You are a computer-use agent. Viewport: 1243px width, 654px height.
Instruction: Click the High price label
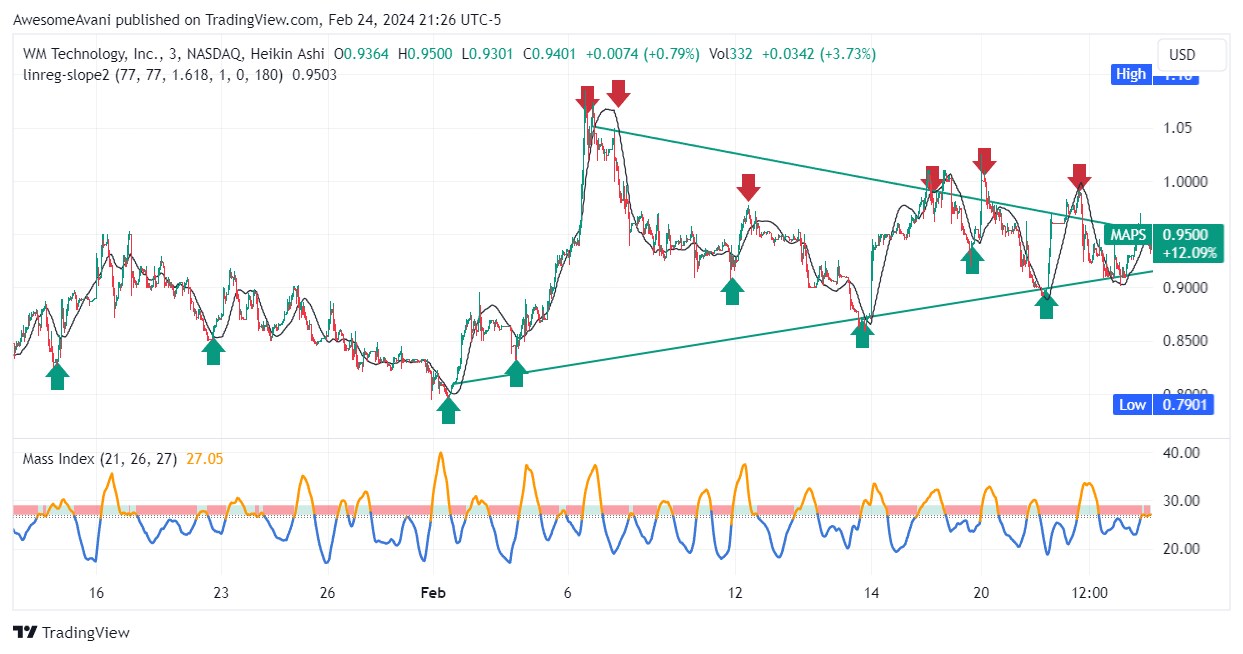[x=1131, y=74]
